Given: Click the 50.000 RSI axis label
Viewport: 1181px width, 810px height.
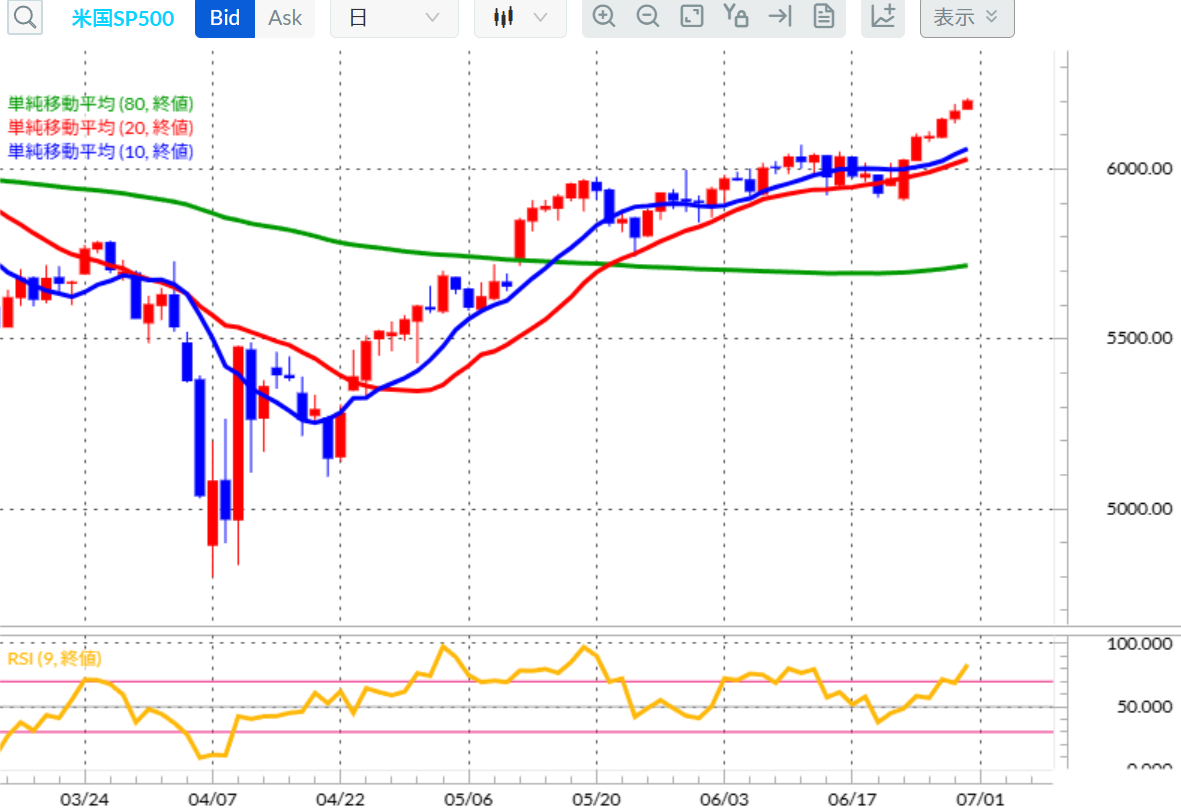Looking at the screenshot, I should 1144,707.
